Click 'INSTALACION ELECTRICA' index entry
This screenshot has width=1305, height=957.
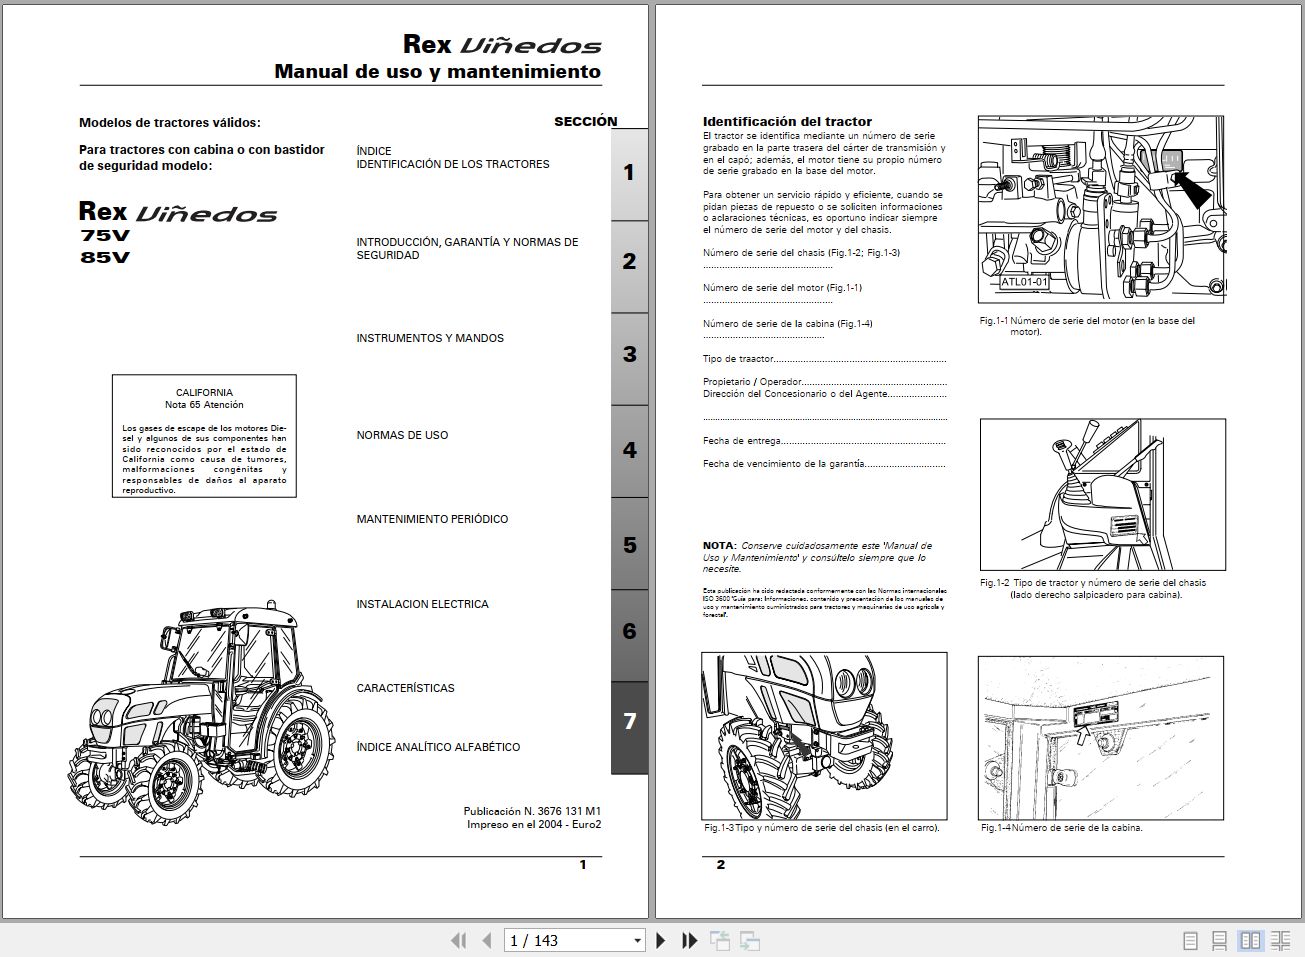click(x=422, y=604)
